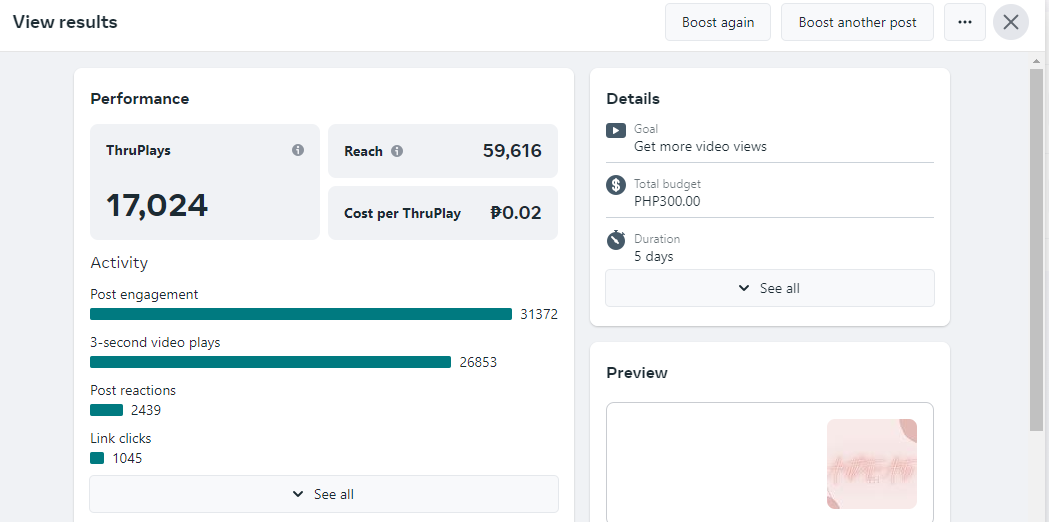This screenshot has height=522, width=1049.
Task: Click the vertical scrollbar on the right
Action: coord(1037,250)
